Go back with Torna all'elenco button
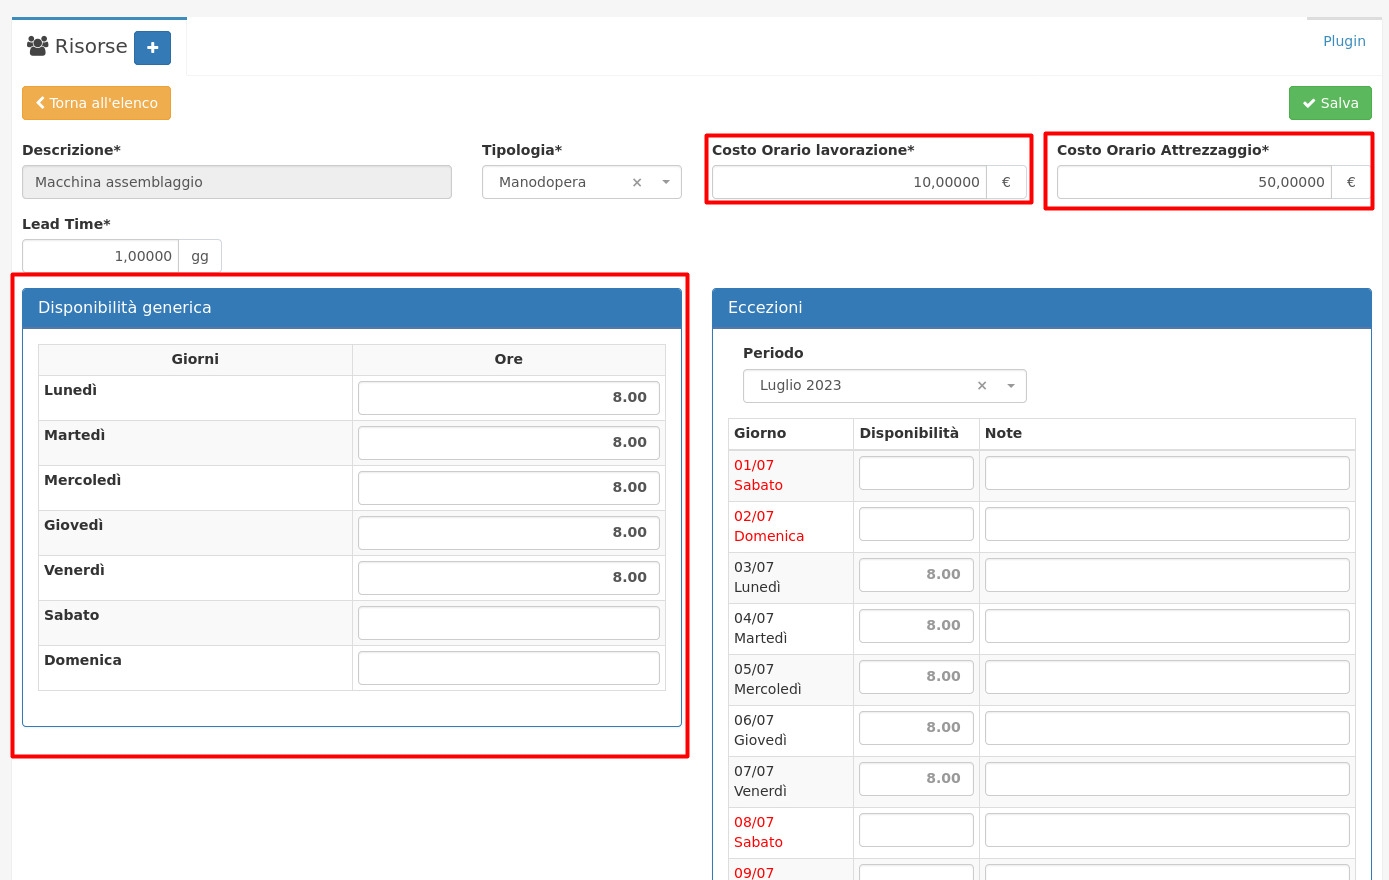The width and height of the screenshot is (1389, 880). [96, 103]
